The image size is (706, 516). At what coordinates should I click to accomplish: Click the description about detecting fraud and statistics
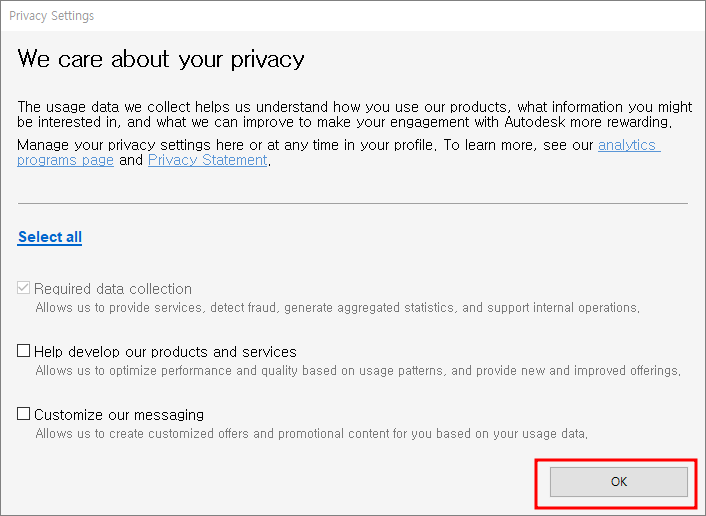[338, 308]
